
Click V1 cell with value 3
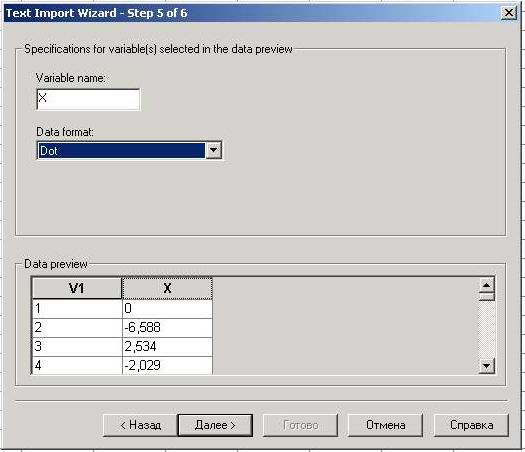tap(77, 347)
